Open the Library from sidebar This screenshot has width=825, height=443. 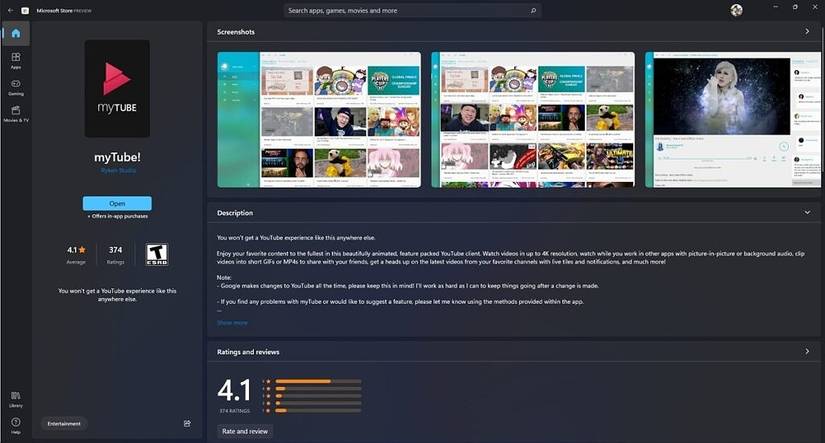click(x=16, y=399)
